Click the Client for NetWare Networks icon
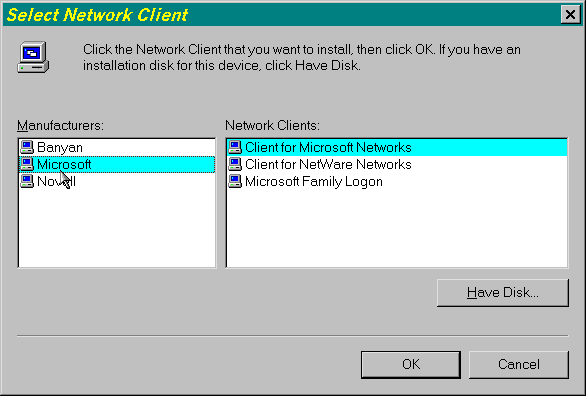Image resolution: width=586 pixels, height=396 pixels. 235,164
